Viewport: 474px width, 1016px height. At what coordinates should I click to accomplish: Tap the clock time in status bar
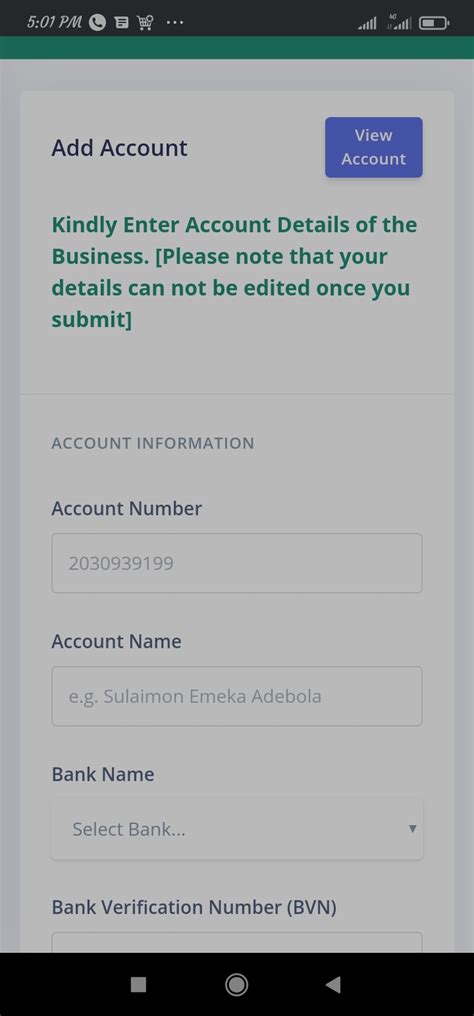(54, 23)
